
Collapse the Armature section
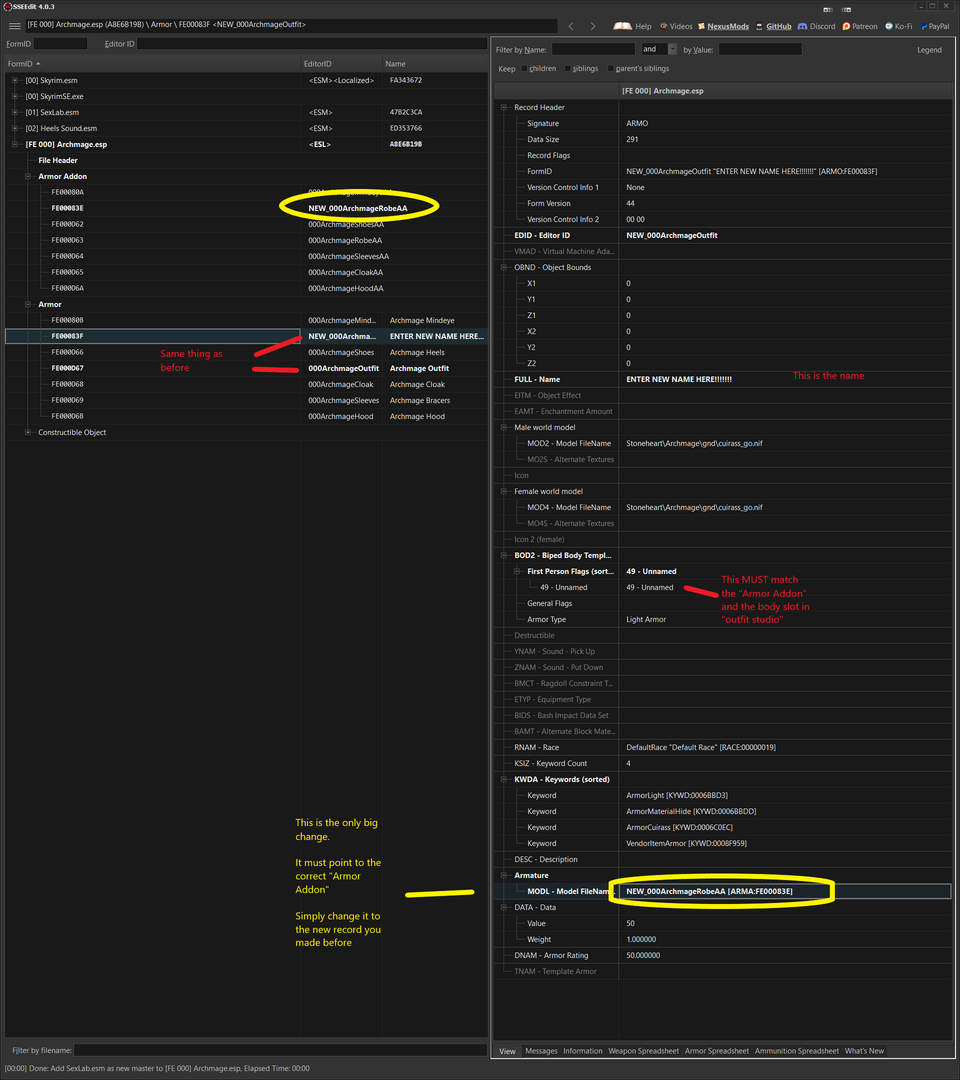[x=503, y=875]
